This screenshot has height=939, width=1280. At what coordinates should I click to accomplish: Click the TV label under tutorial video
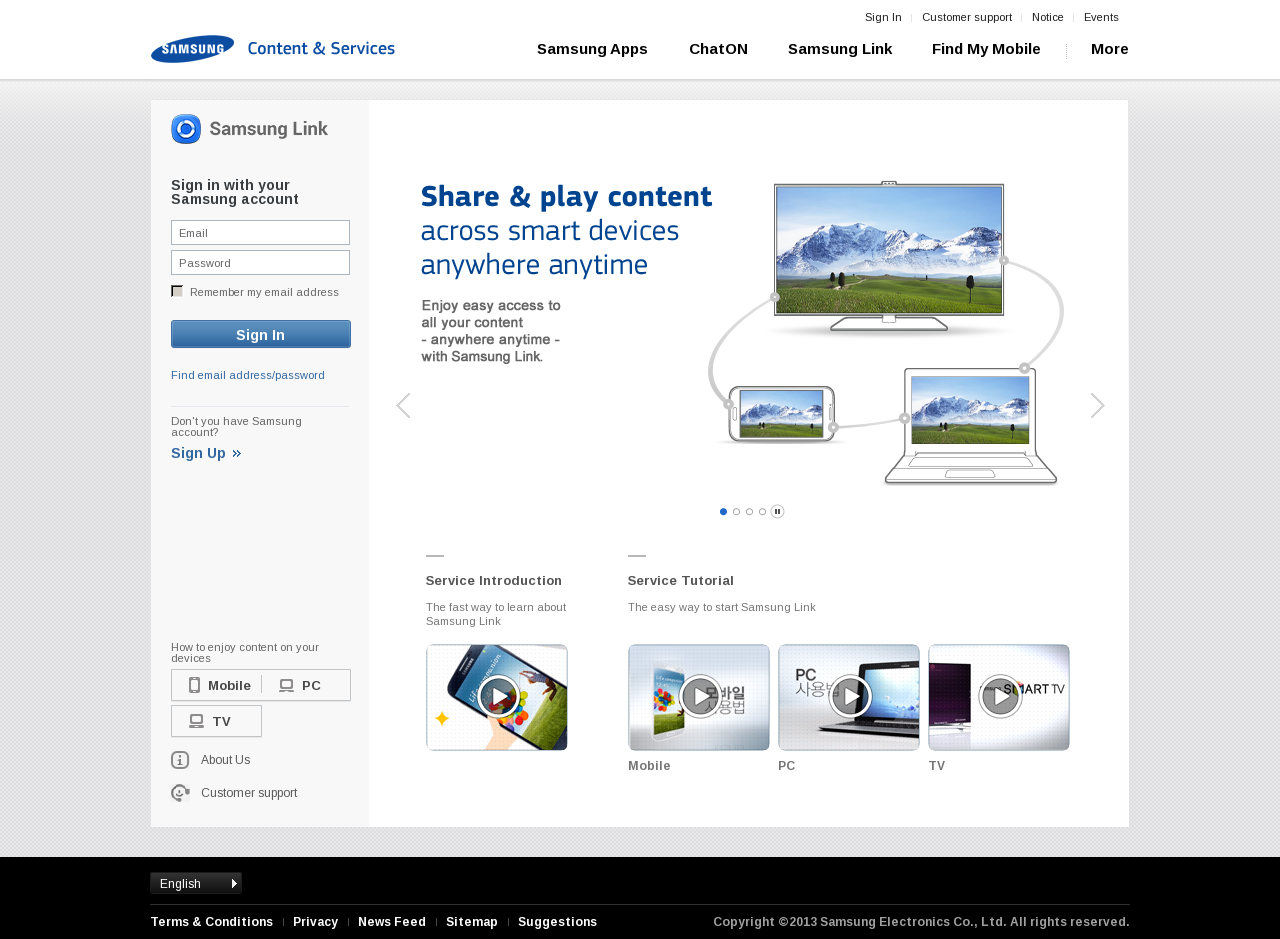937,766
